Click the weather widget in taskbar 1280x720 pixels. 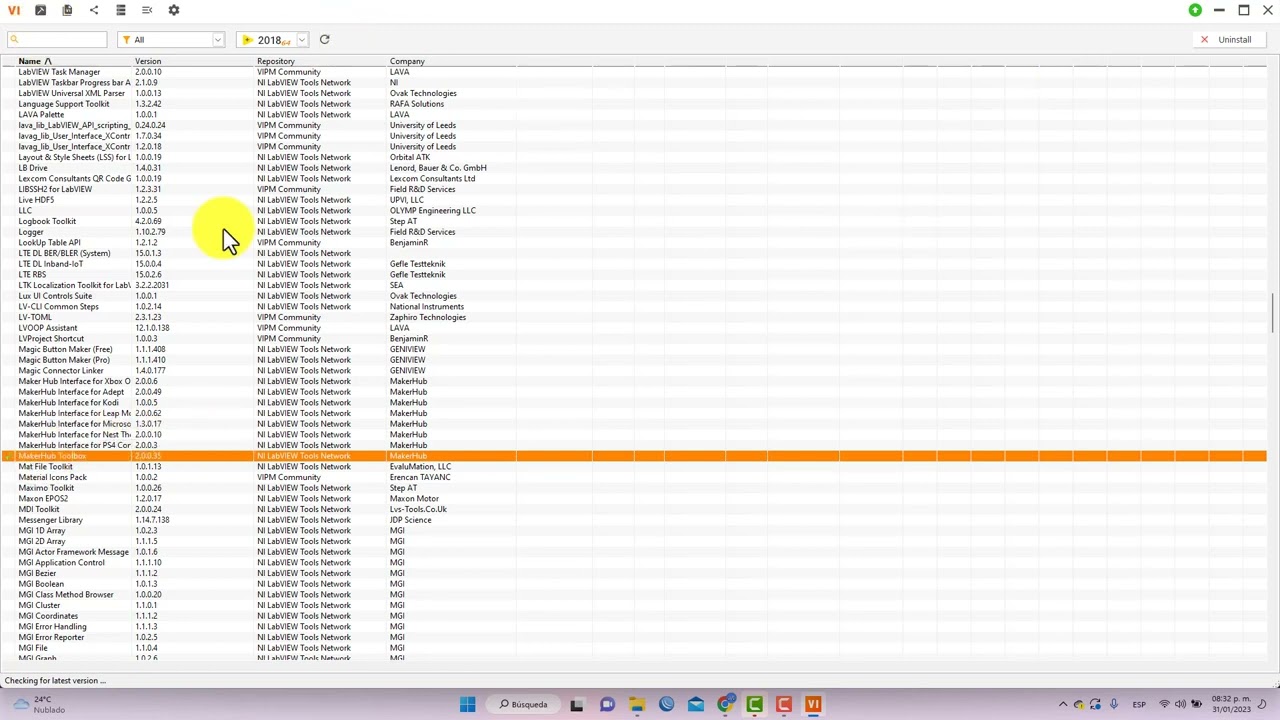pyautogui.click(x=40, y=704)
